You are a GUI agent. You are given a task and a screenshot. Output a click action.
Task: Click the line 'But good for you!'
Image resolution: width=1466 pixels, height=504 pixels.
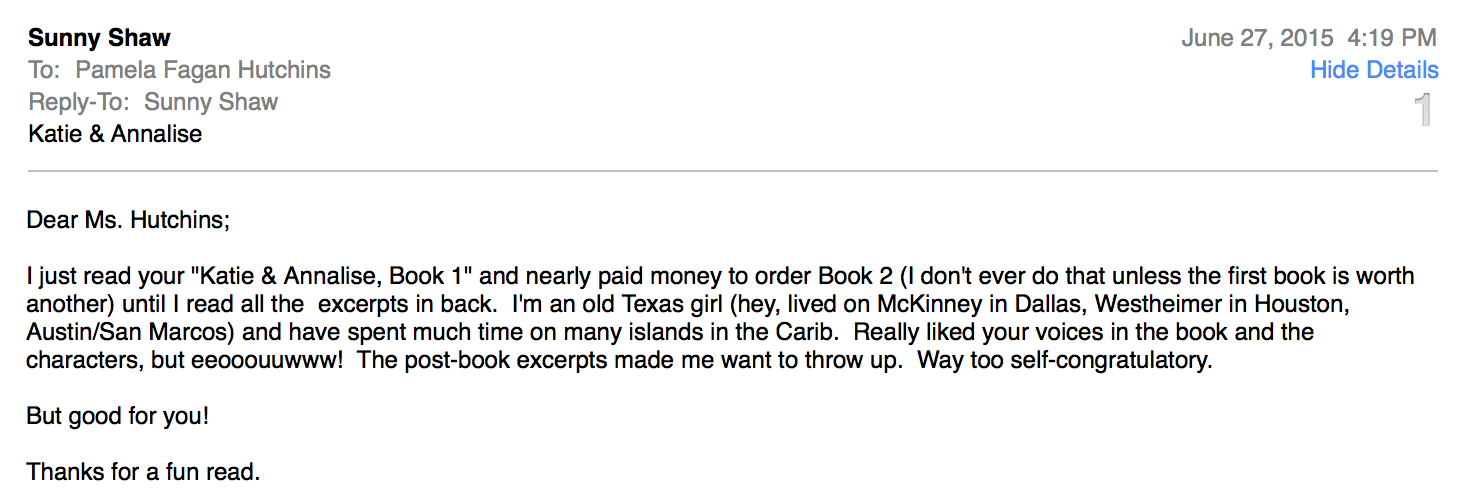coord(118,416)
